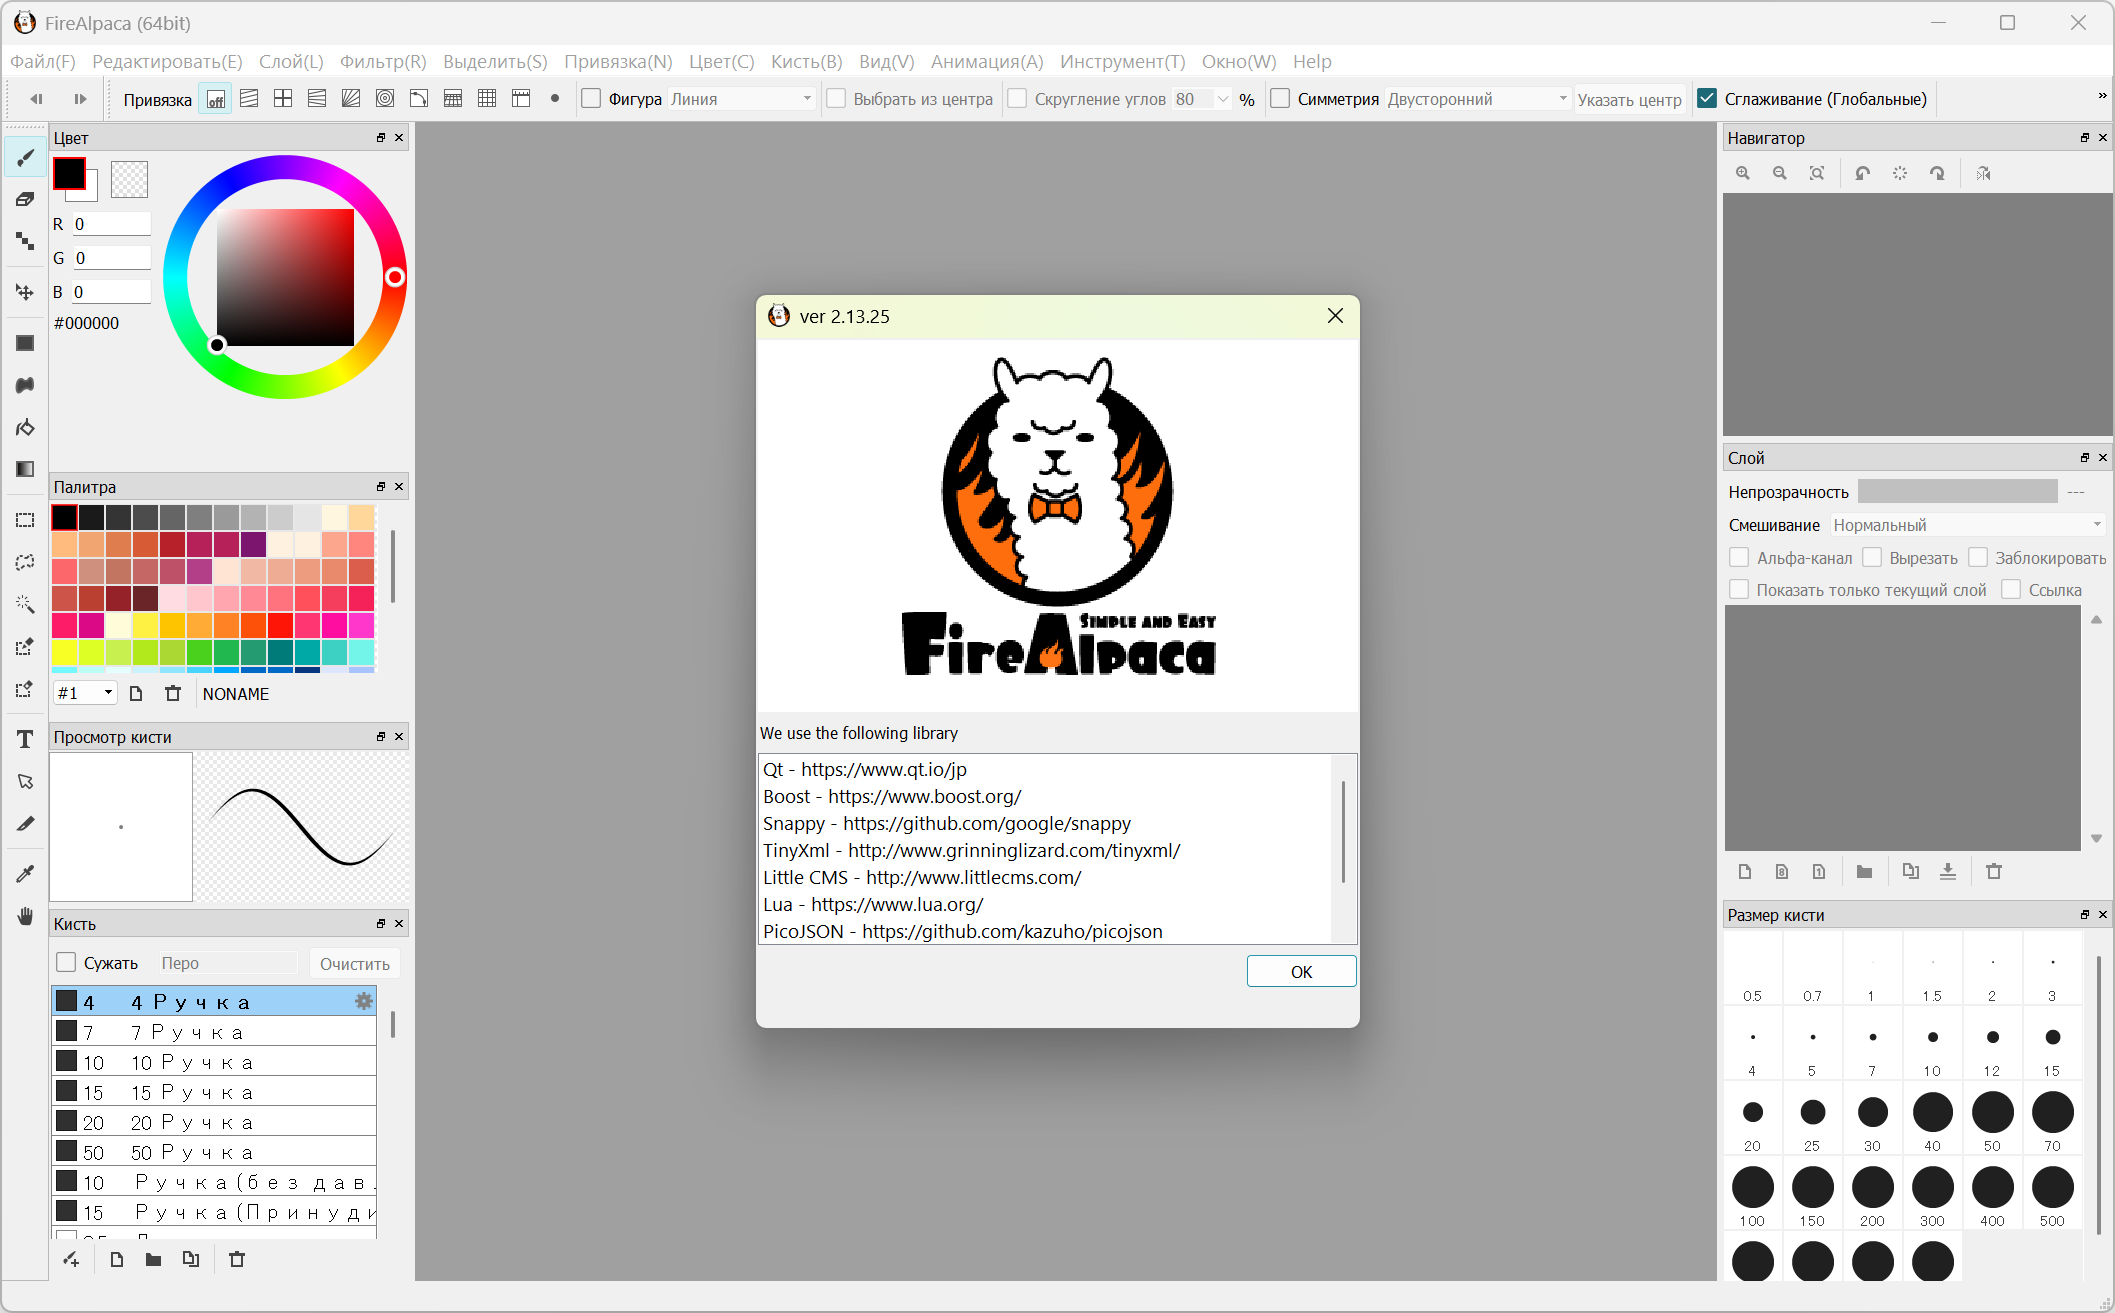
Task: Click the Очистить button
Action: pyautogui.click(x=354, y=963)
